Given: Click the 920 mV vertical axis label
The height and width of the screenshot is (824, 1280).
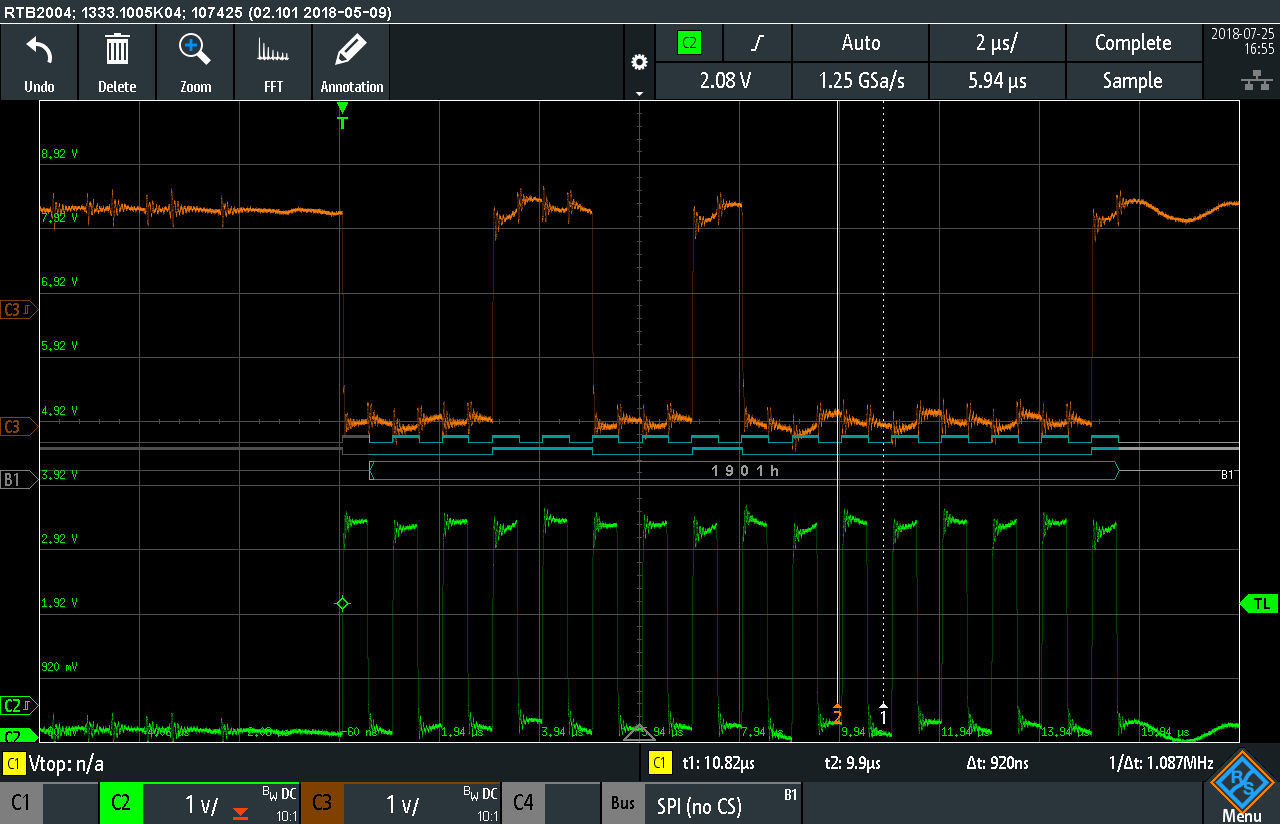Looking at the screenshot, I should coord(59,666).
